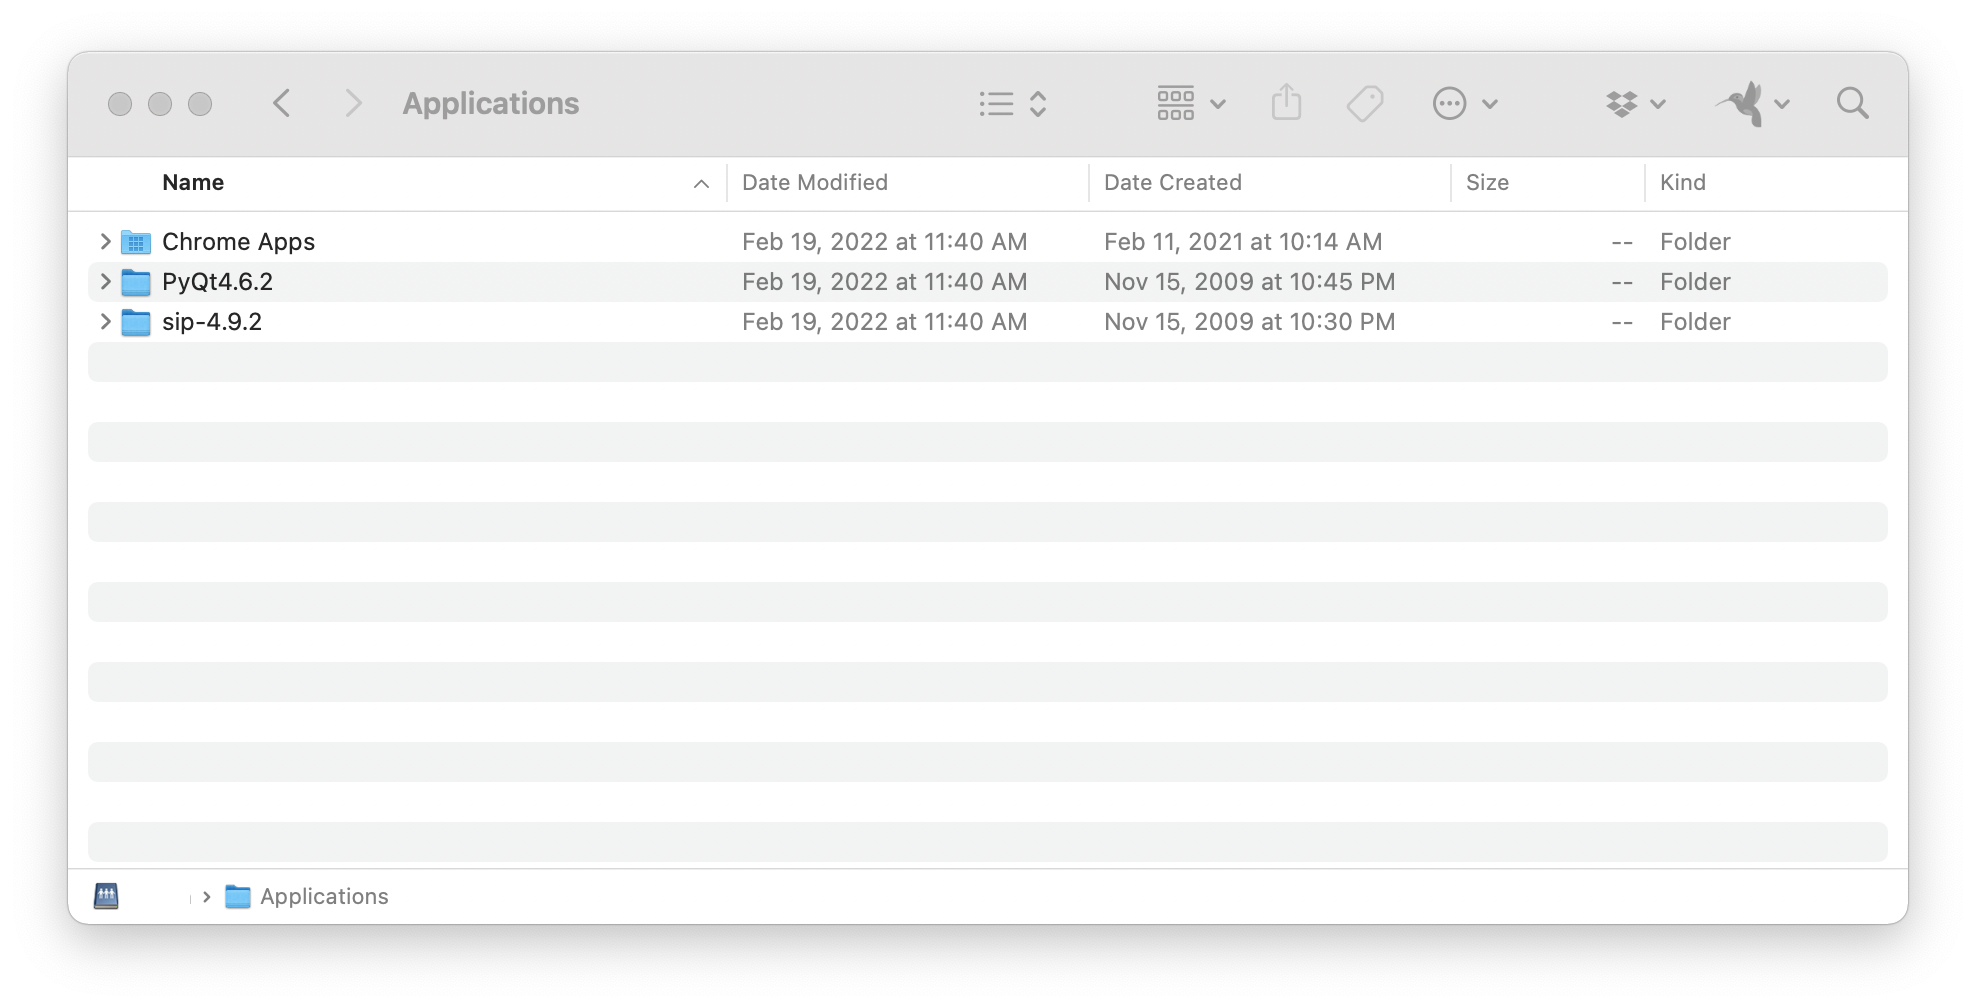Open the Action ellipsis menu

1464,103
